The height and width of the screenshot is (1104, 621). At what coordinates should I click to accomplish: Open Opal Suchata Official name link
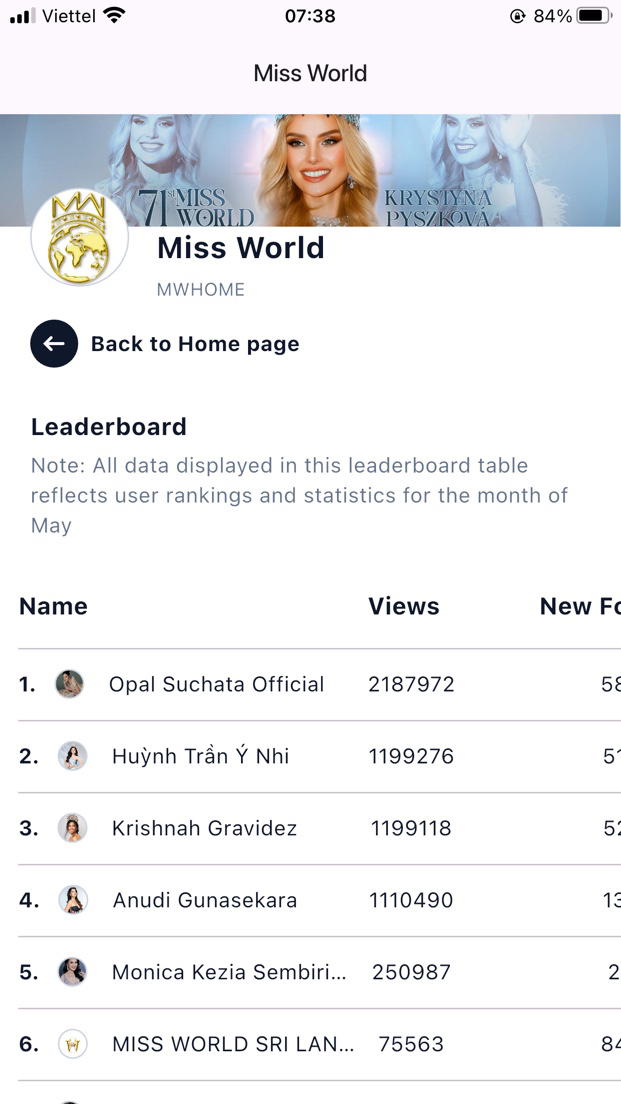[216, 684]
